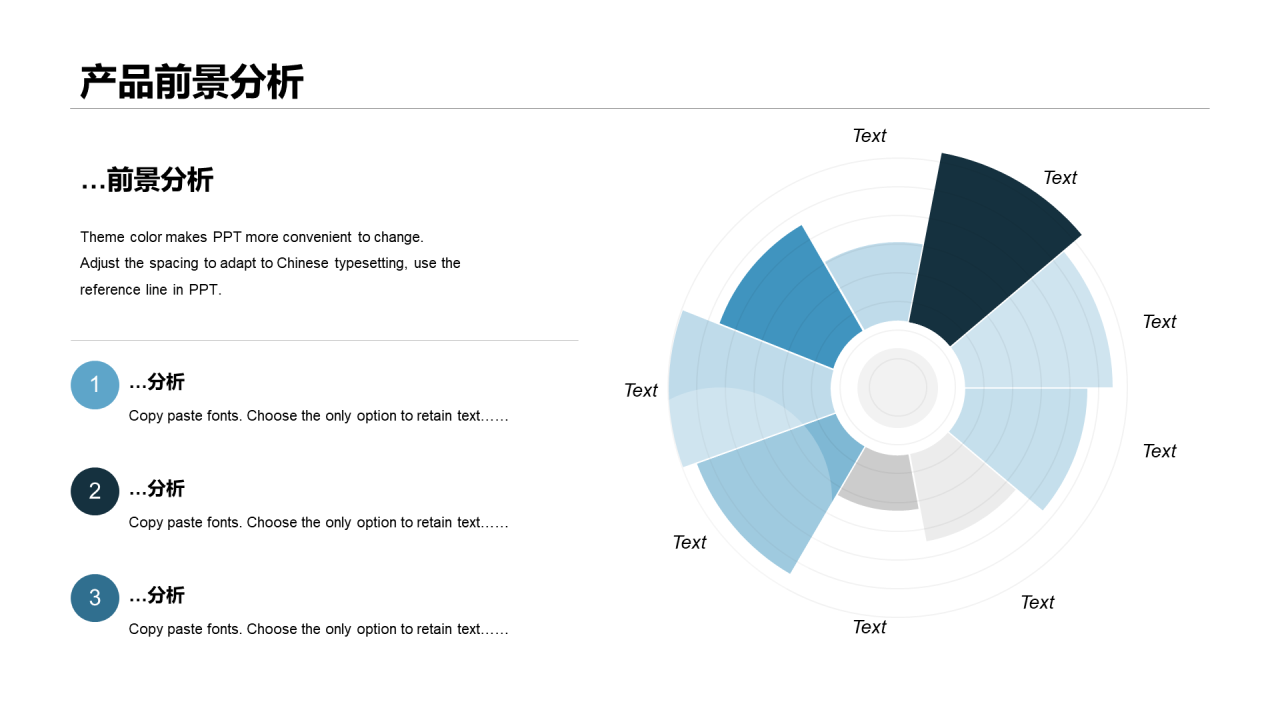Select the …分析 heading beside circle 1

click(x=157, y=382)
